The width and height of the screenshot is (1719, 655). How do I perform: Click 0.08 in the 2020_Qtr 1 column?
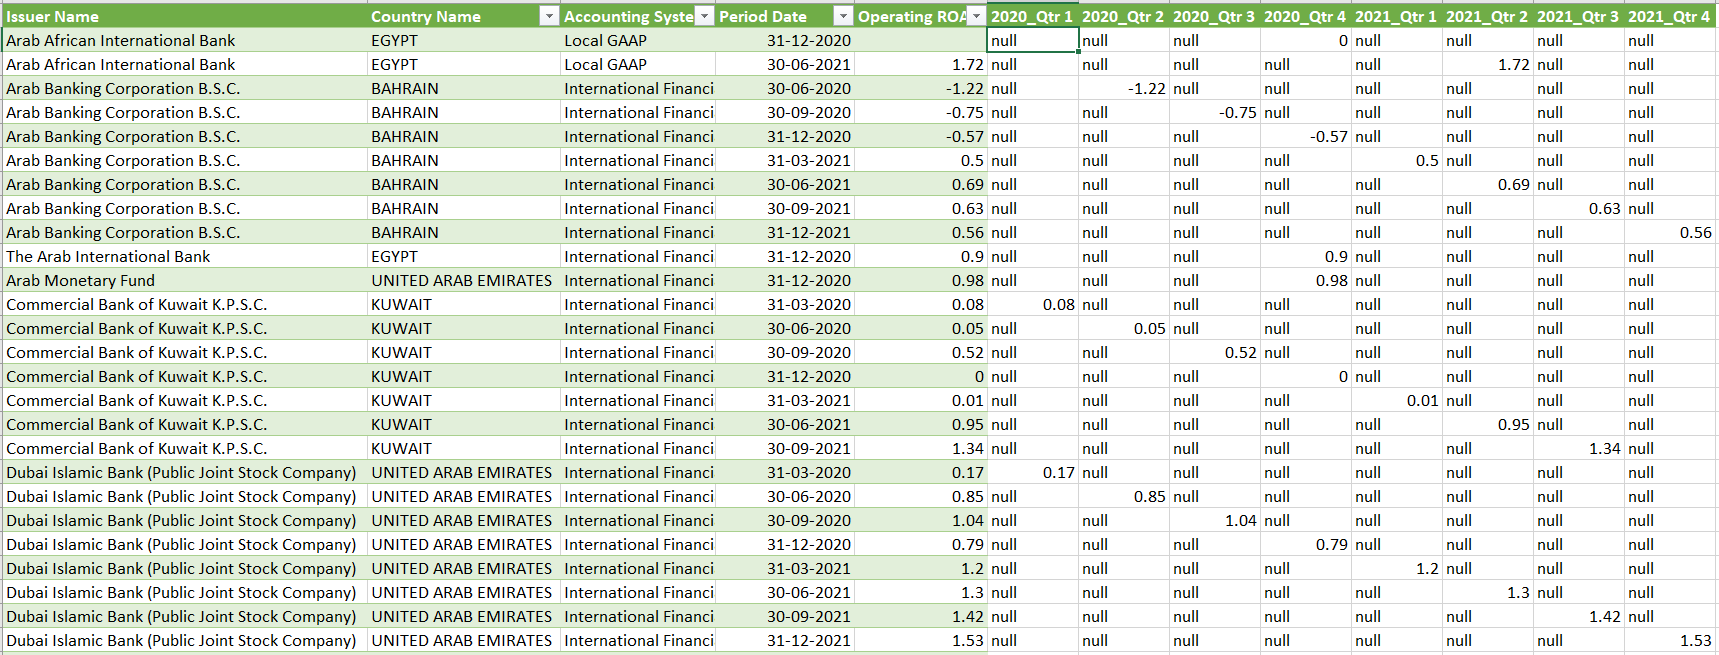(x=1033, y=304)
